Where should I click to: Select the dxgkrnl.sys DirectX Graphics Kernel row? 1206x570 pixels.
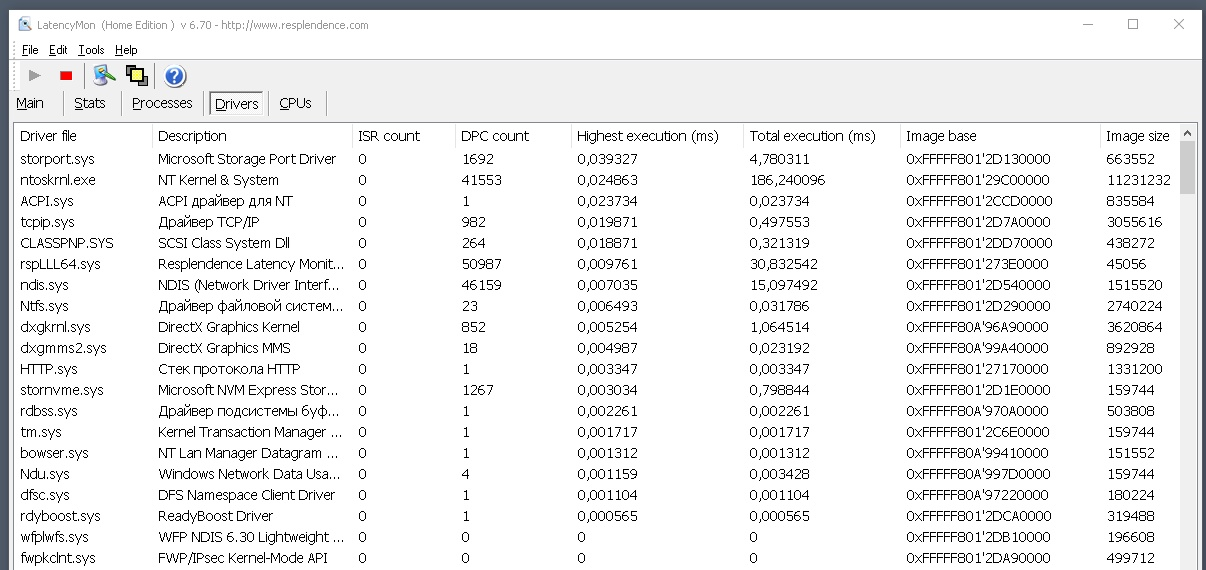pyautogui.click(x=597, y=327)
